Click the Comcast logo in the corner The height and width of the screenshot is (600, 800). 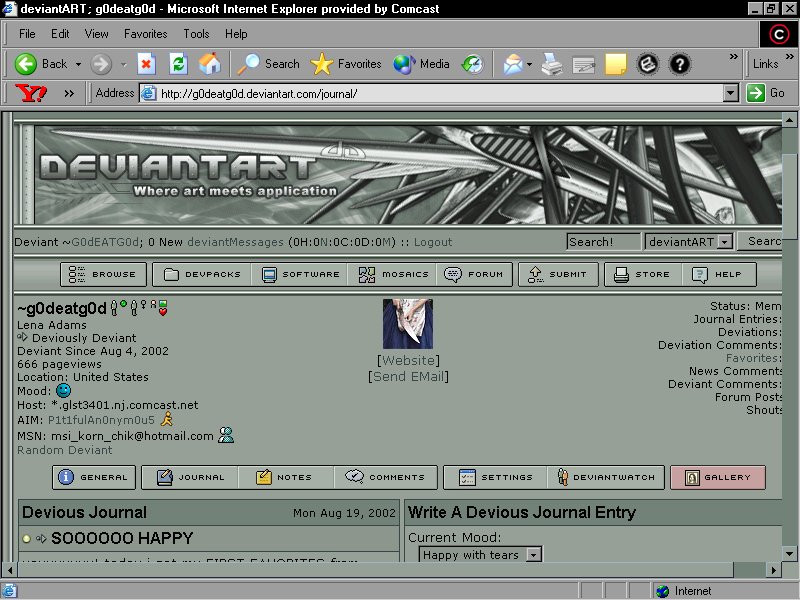pyautogui.click(x=779, y=35)
